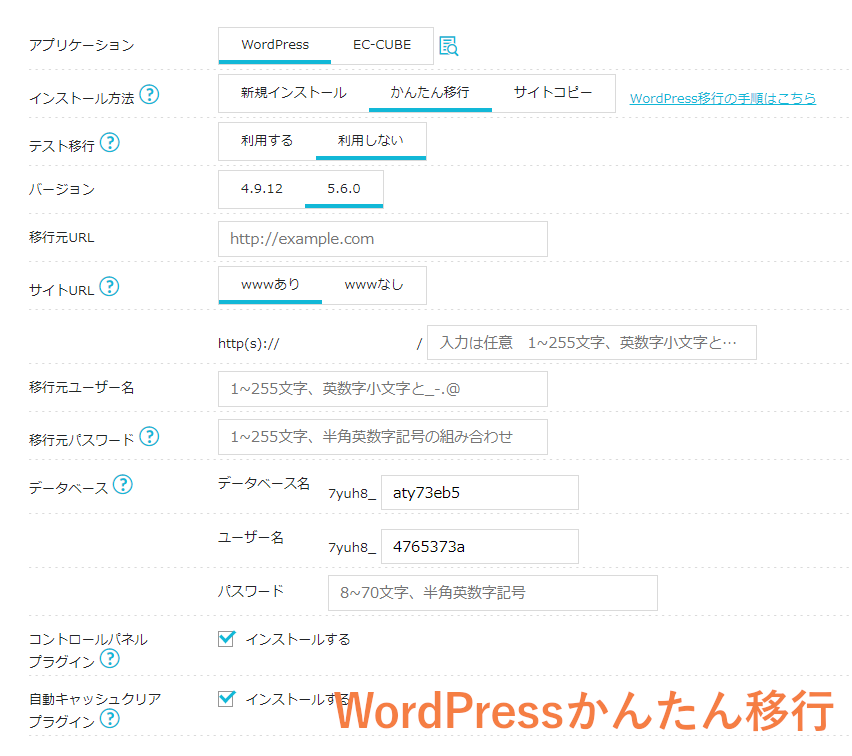The image size is (852, 756).
Task: Choose 新規インストール install method
Action: pyautogui.click(x=294, y=93)
